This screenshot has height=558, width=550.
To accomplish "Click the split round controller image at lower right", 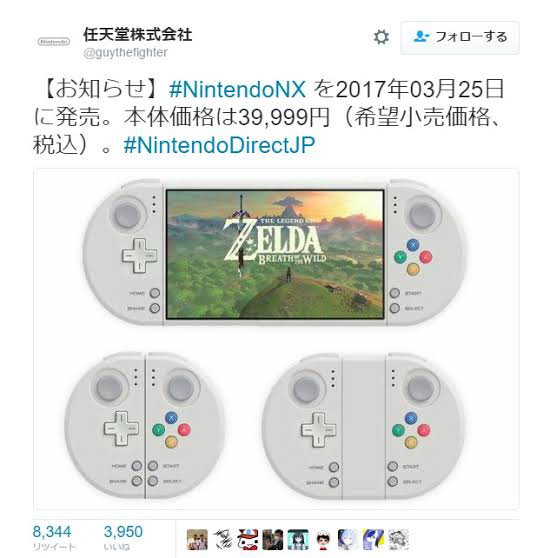I will tap(363, 426).
